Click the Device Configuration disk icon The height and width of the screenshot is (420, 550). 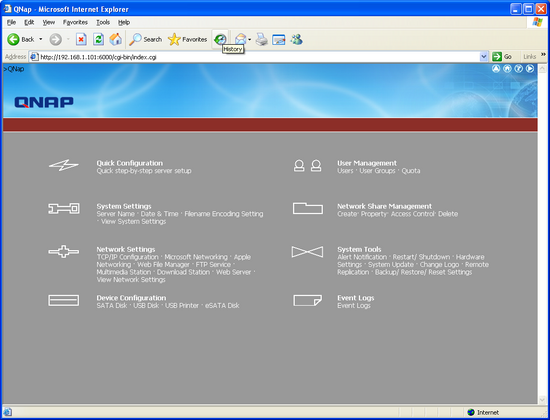click(x=63, y=300)
